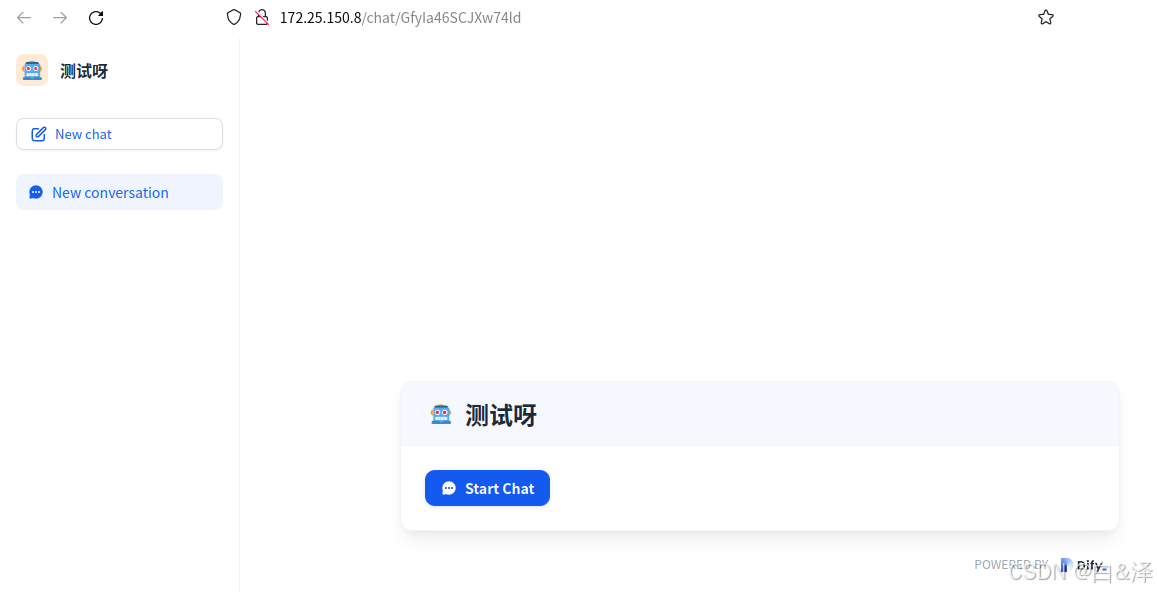This screenshot has width=1157, height=592.
Task: Open the tracking protection shield icon
Action: pyautogui.click(x=234, y=18)
